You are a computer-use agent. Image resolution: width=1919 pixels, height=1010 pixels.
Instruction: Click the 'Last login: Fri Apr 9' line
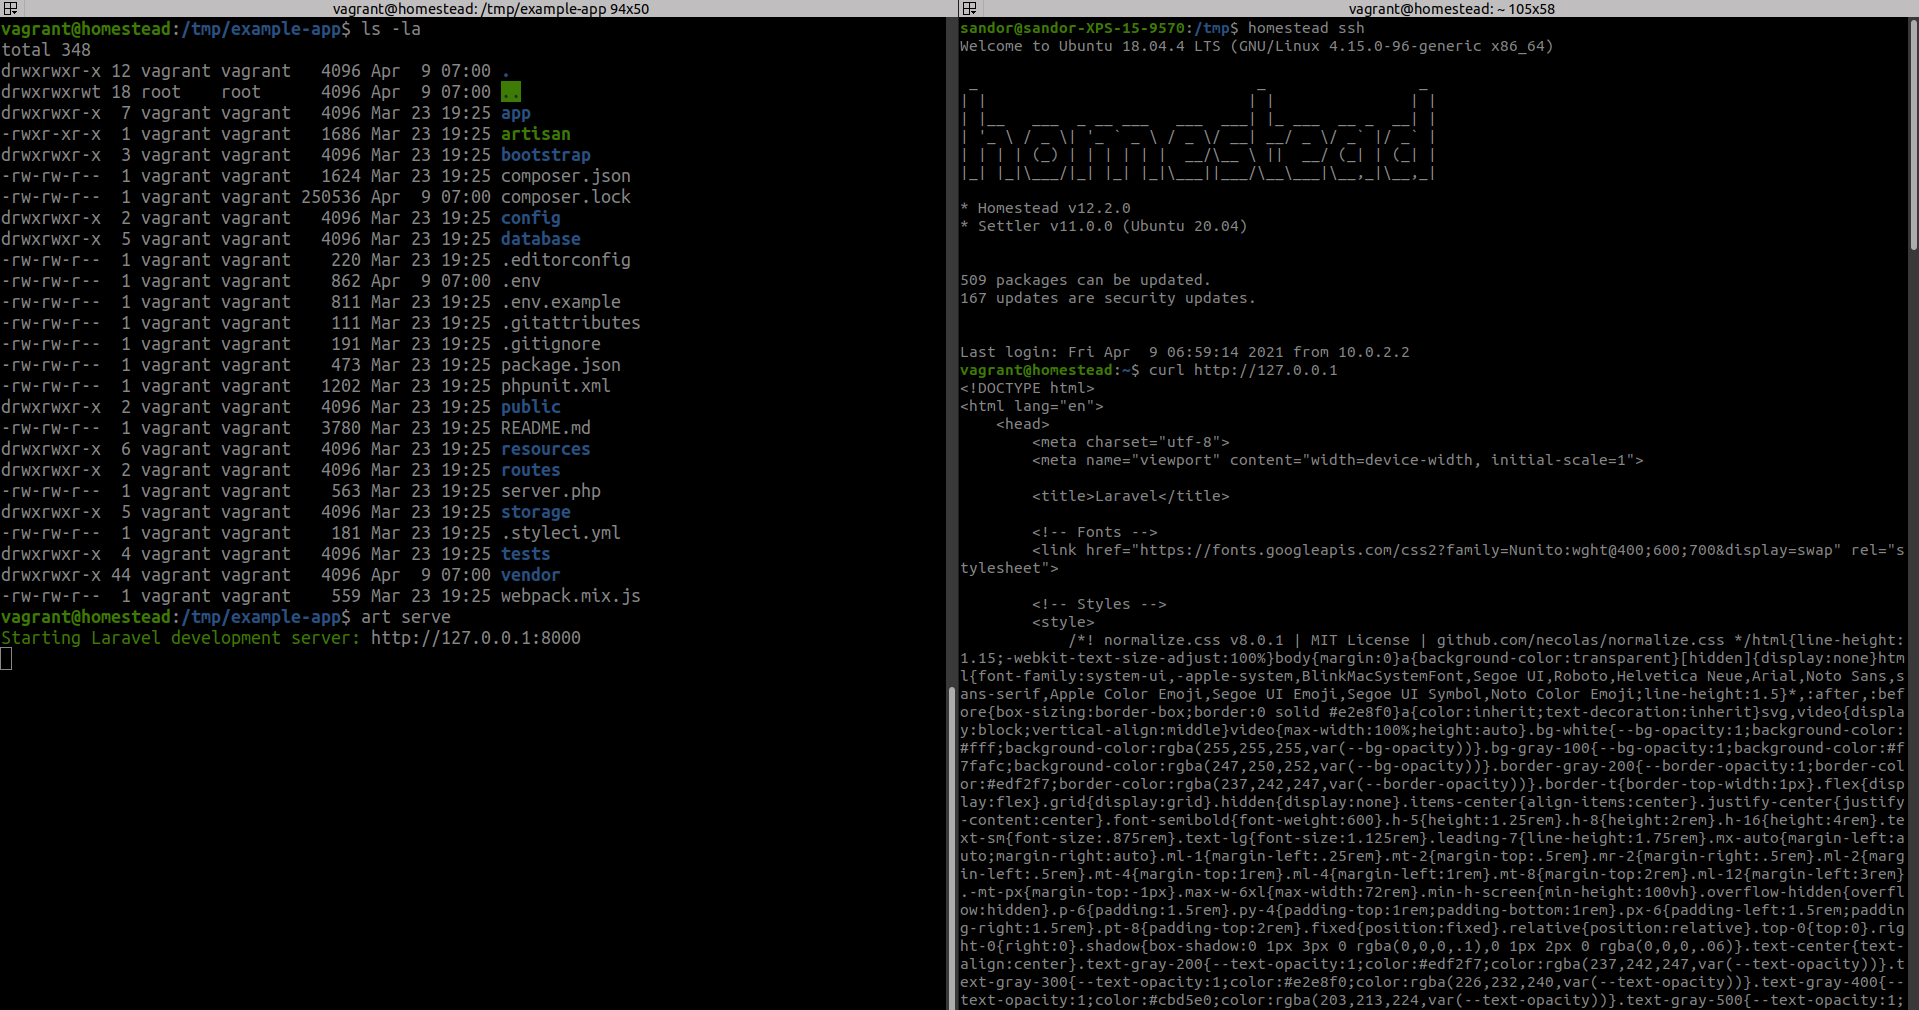pos(1185,352)
